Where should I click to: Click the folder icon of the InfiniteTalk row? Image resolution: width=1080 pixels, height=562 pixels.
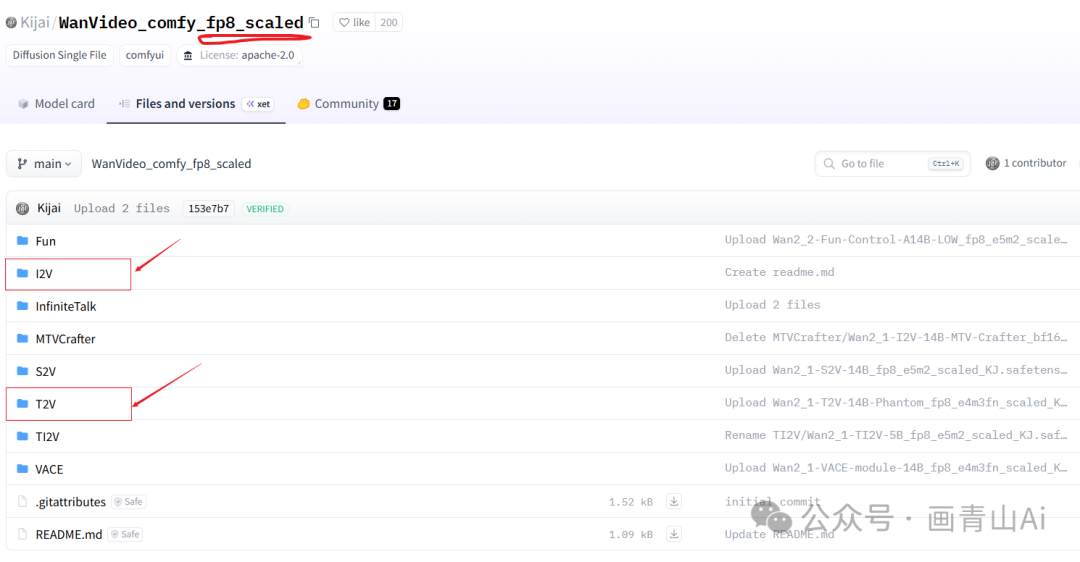pos(23,306)
